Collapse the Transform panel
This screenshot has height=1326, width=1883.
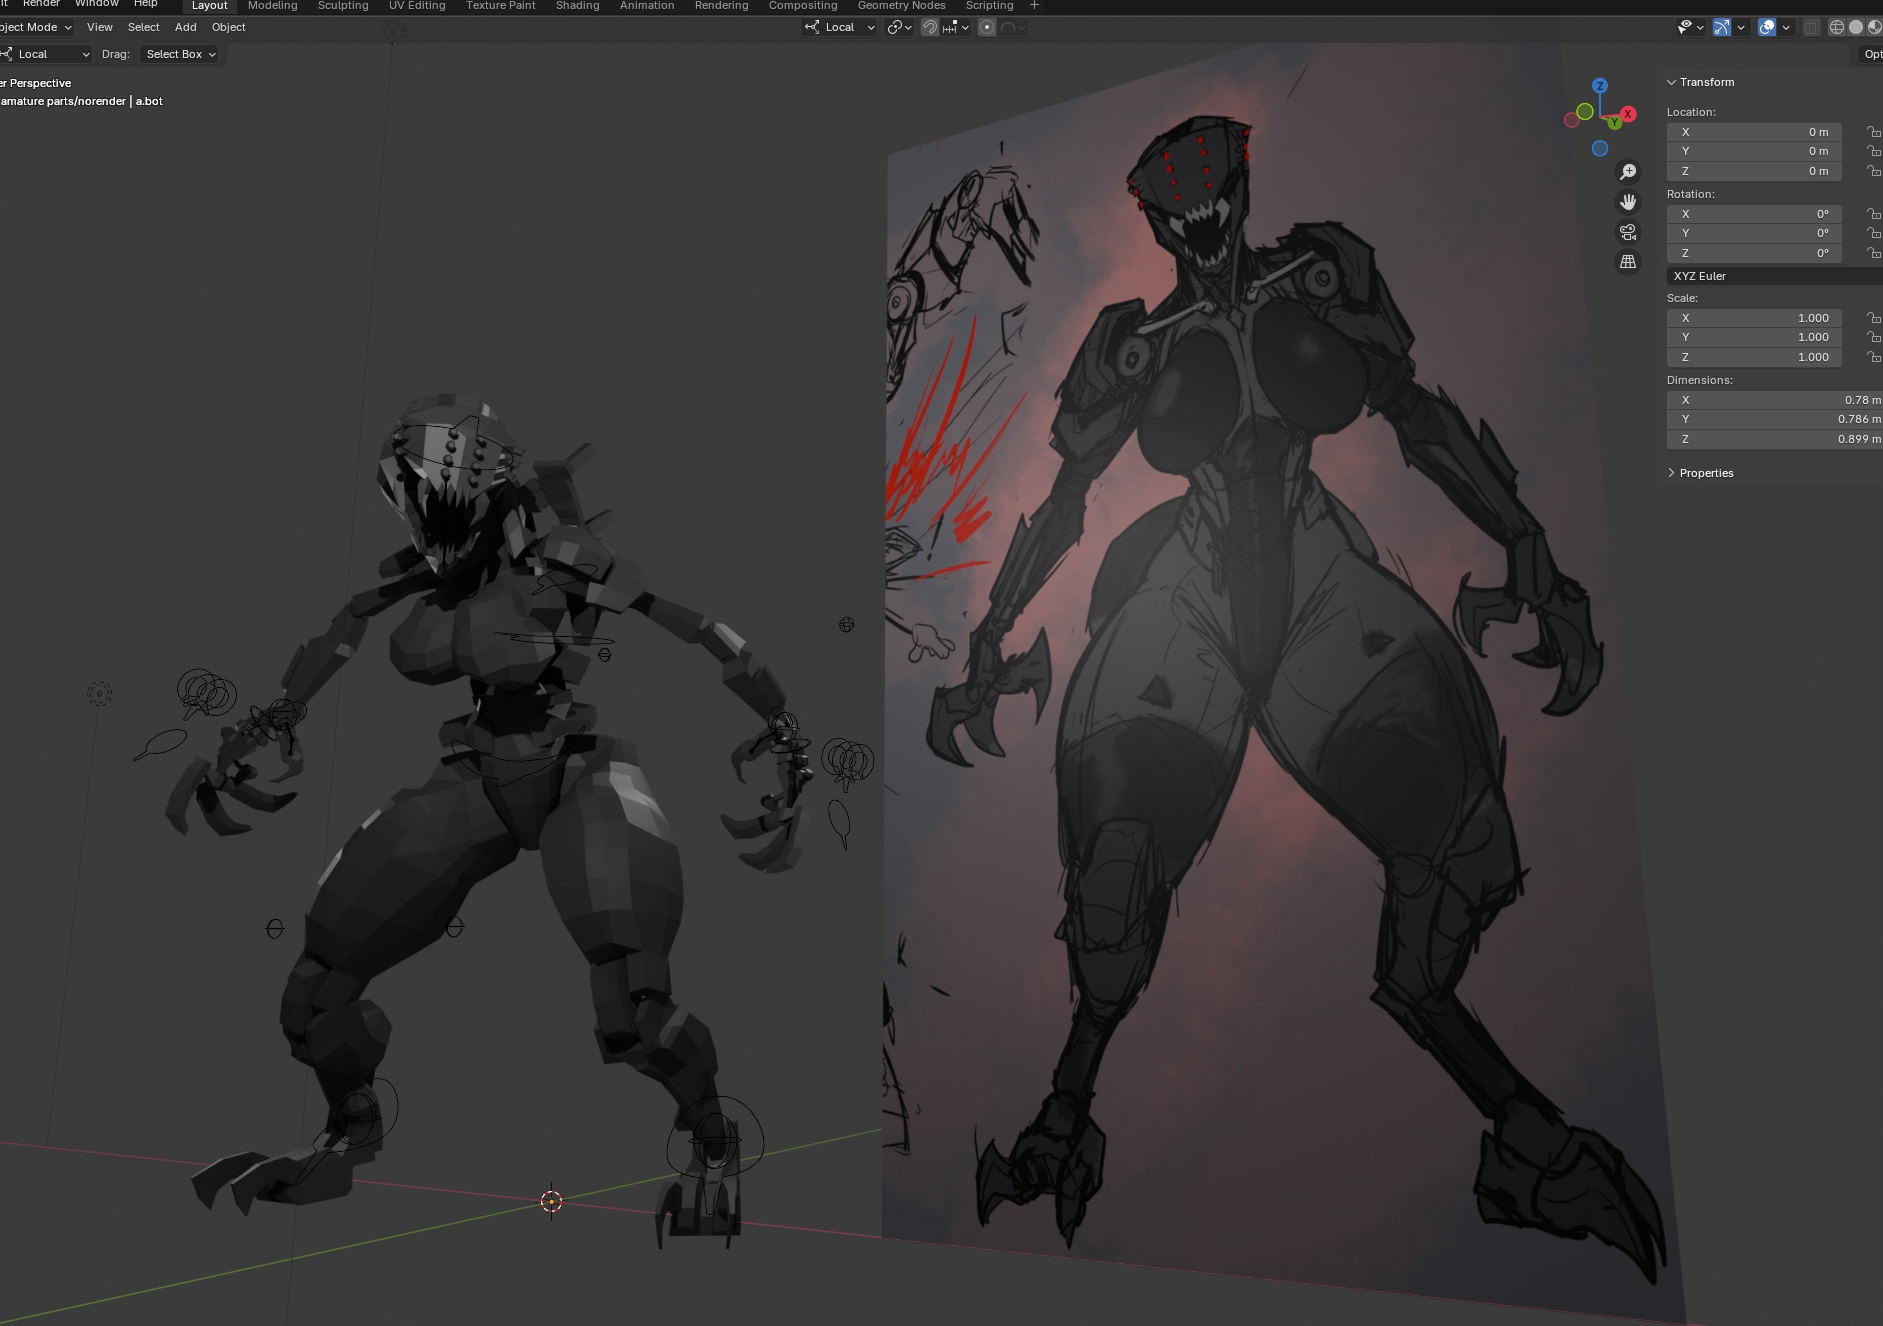click(x=1706, y=82)
